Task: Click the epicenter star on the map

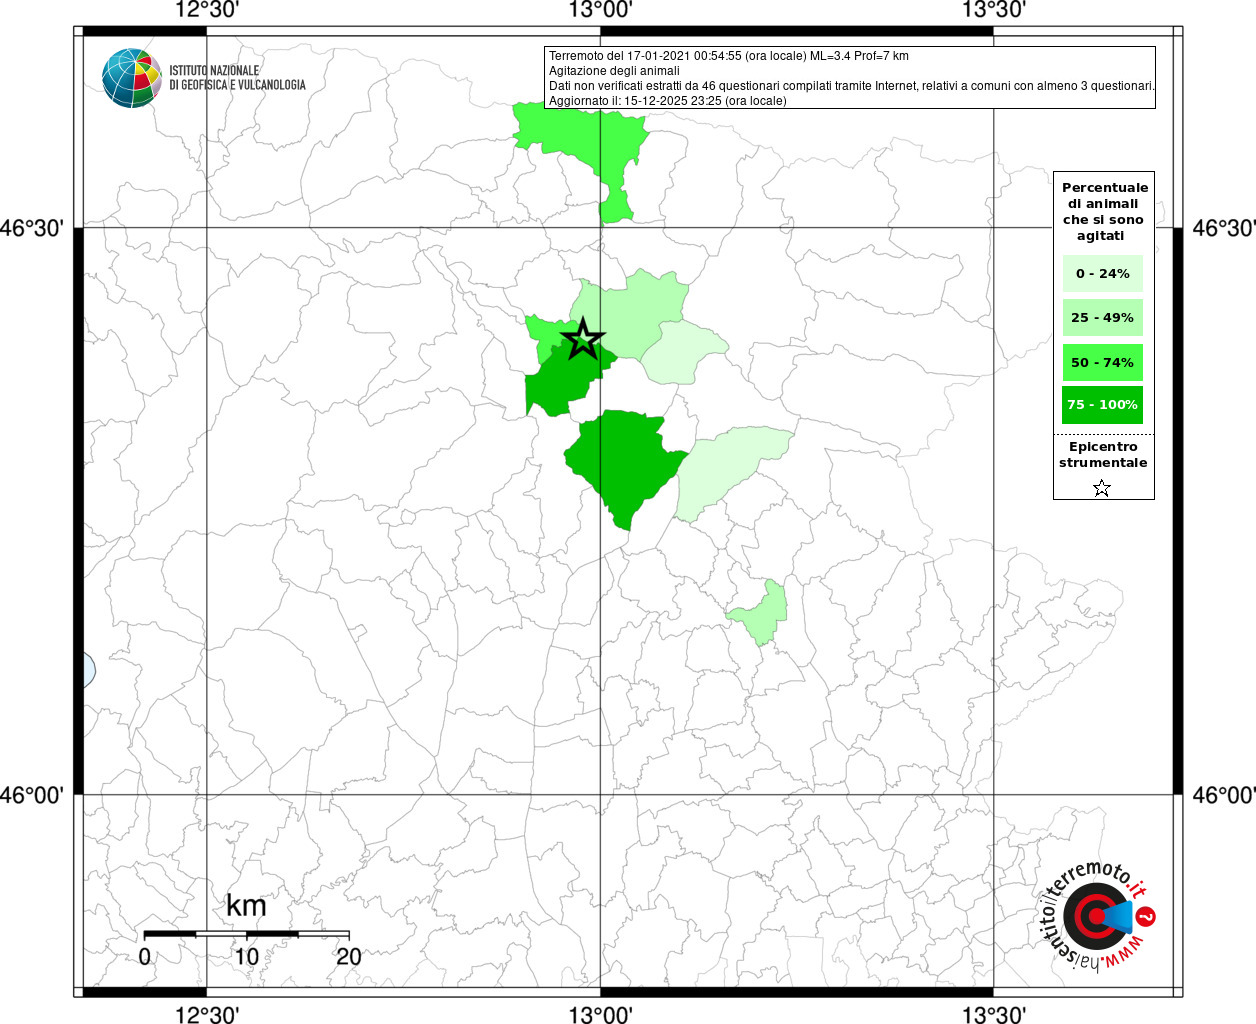Action: pyautogui.click(x=583, y=339)
